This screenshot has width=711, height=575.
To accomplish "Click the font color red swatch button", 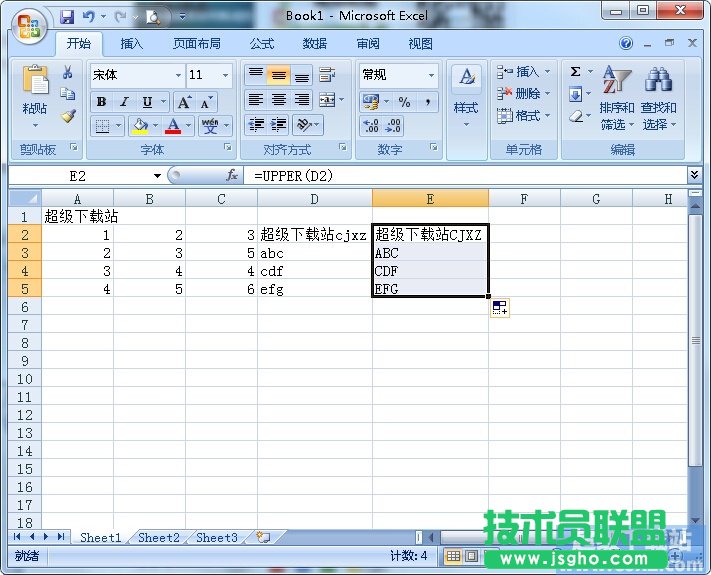I will pos(173,126).
